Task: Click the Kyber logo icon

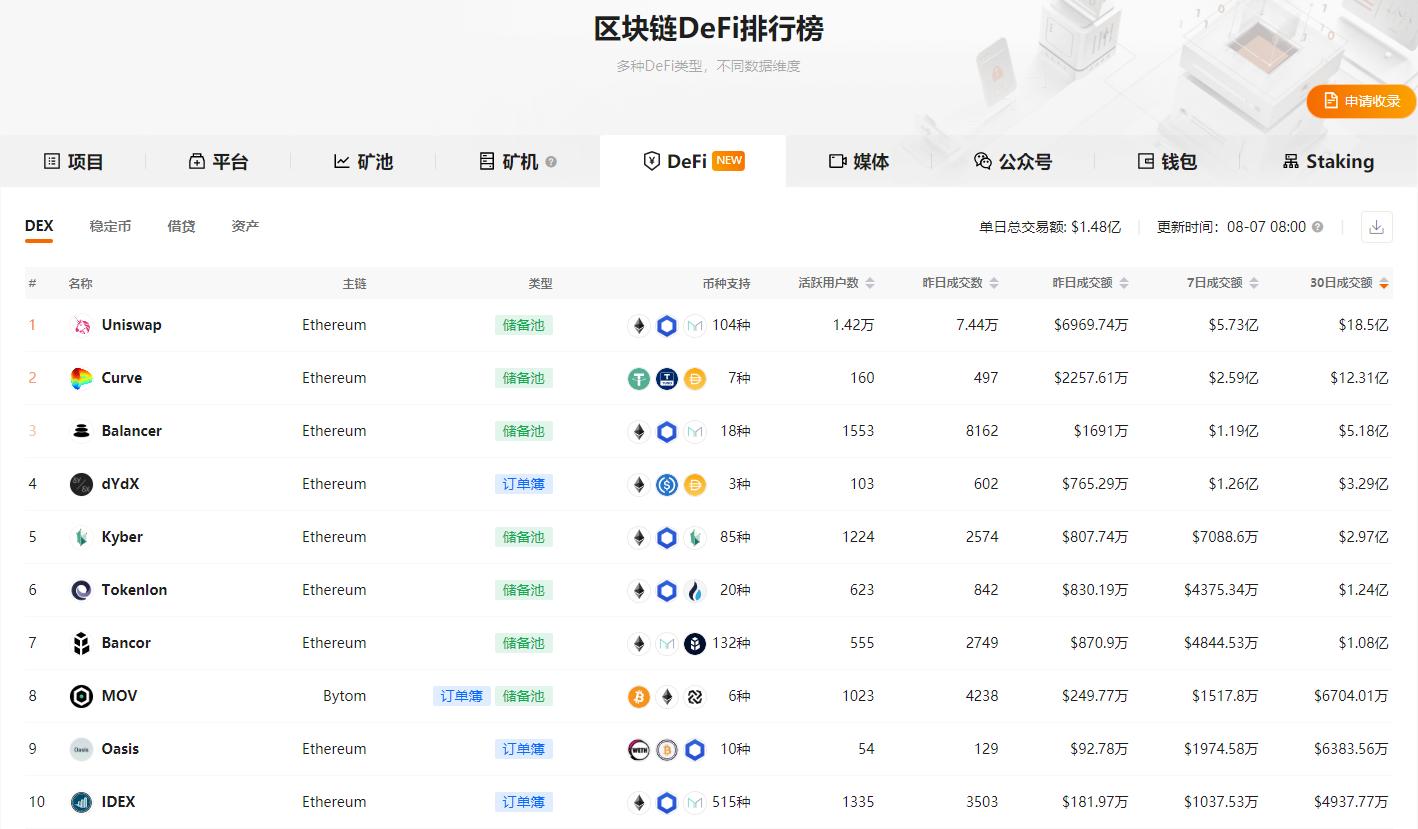Action: pyautogui.click(x=80, y=536)
